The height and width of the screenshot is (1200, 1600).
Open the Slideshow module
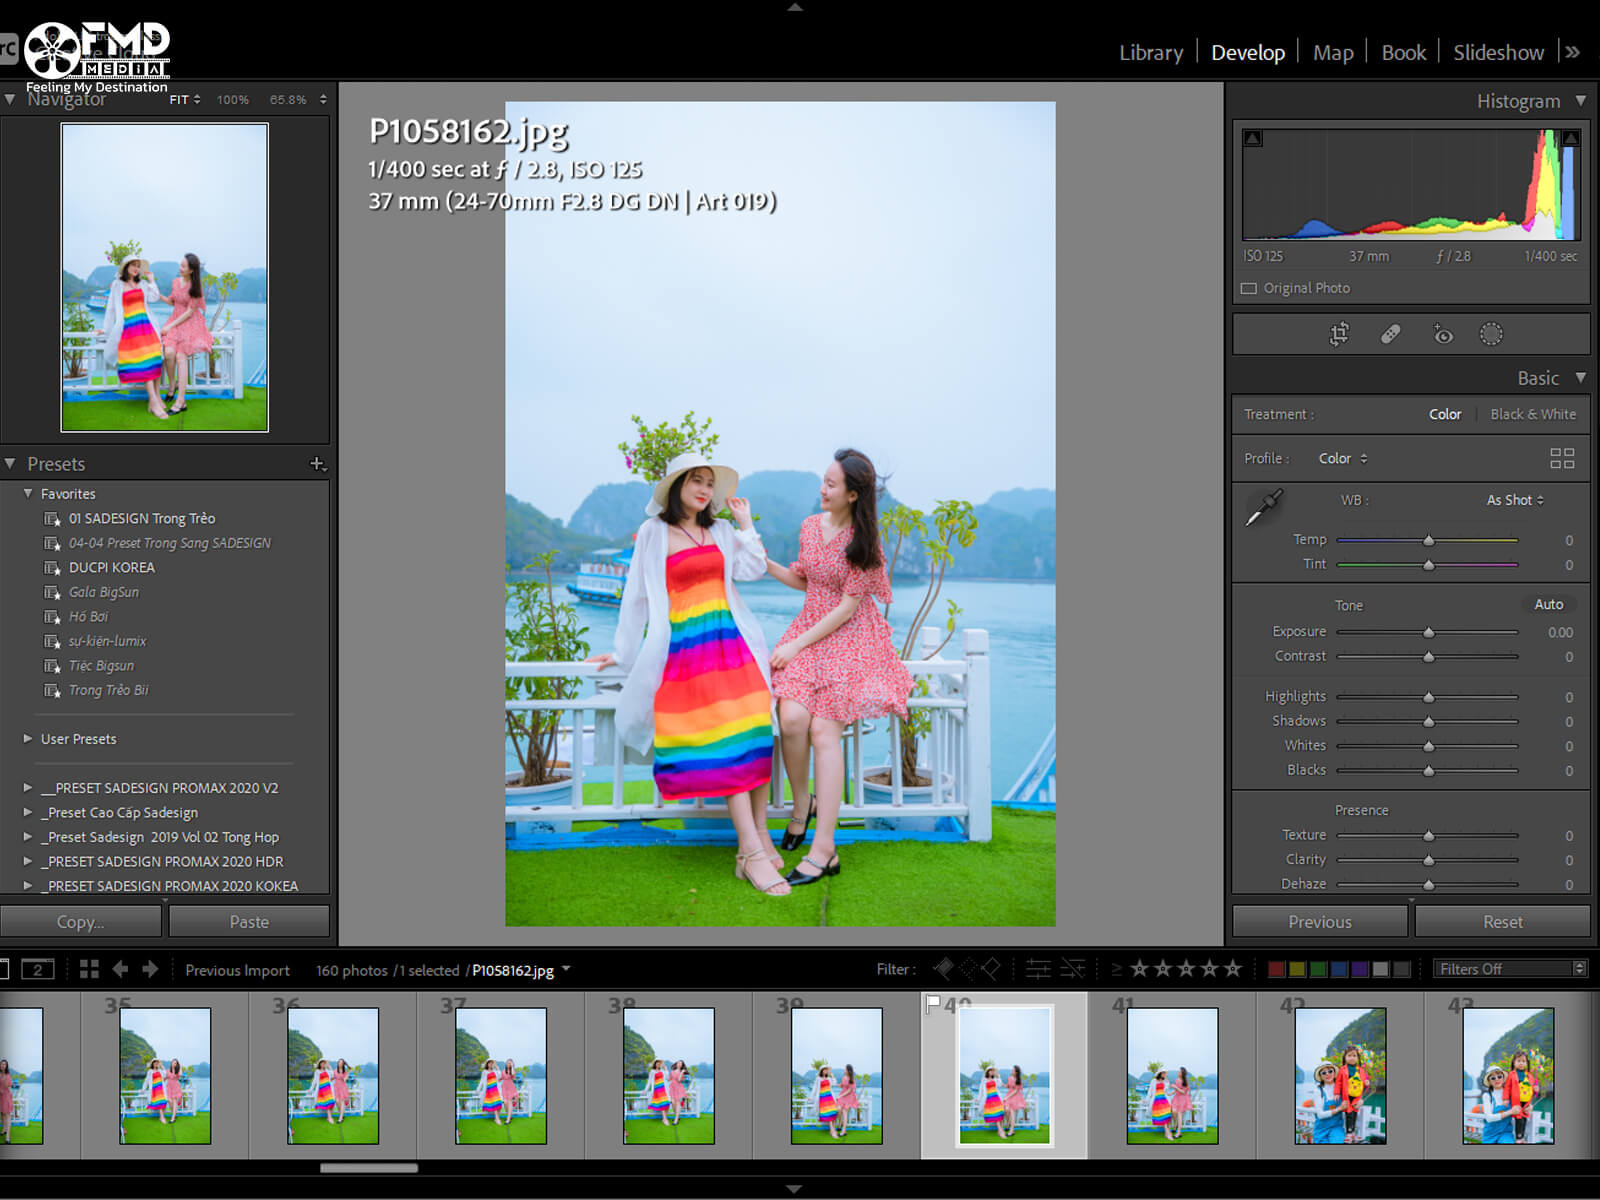tap(1498, 53)
